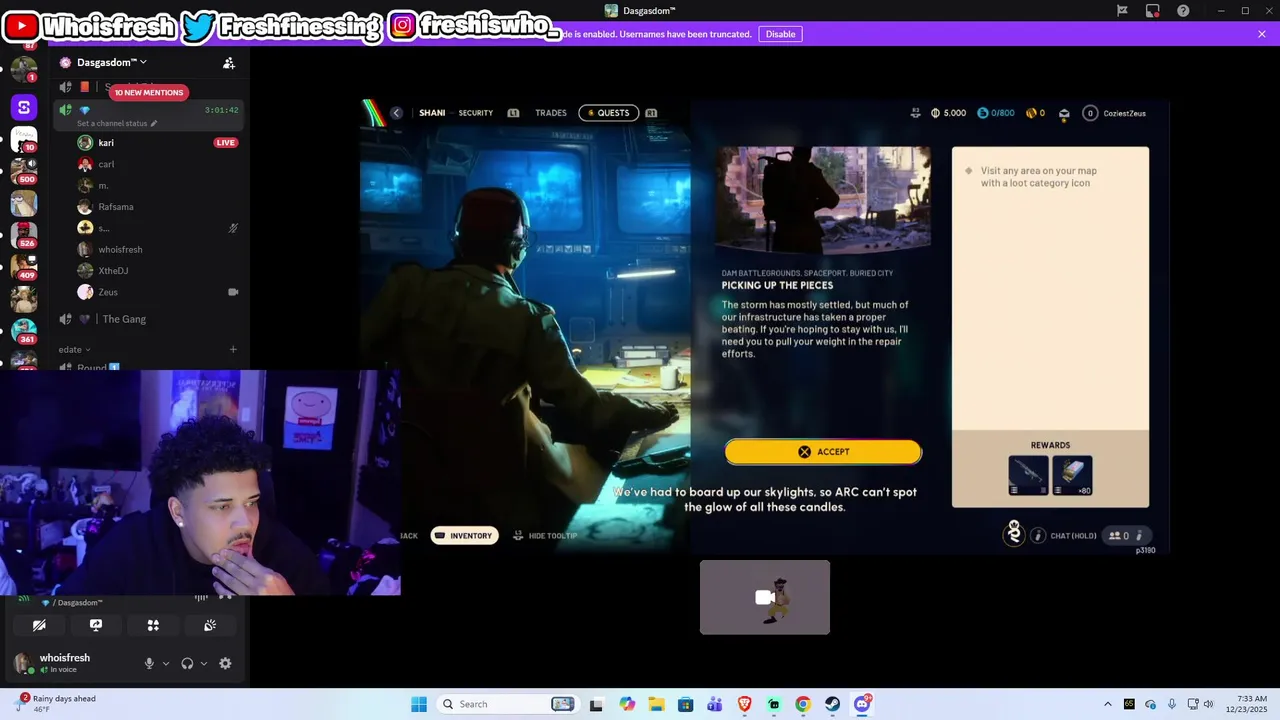Switch to the Quests tab
1280x720 pixels.
pos(609,113)
